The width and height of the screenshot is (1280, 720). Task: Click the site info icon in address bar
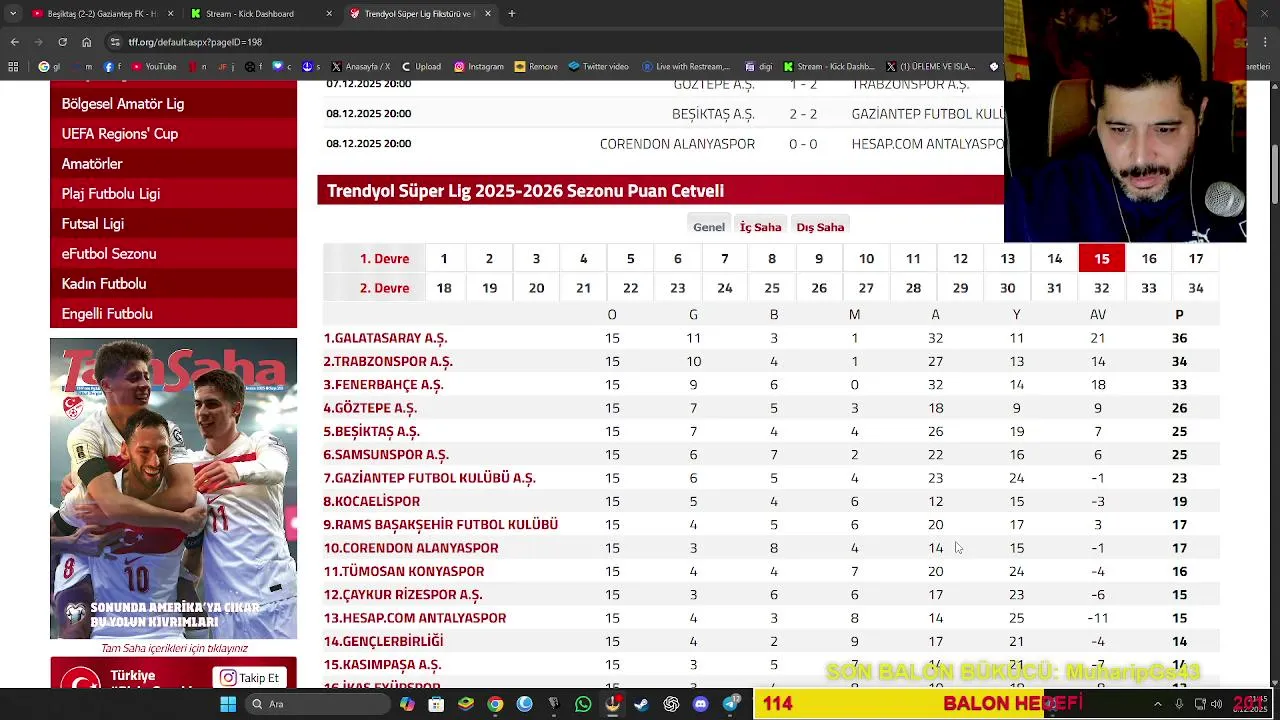[116, 42]
